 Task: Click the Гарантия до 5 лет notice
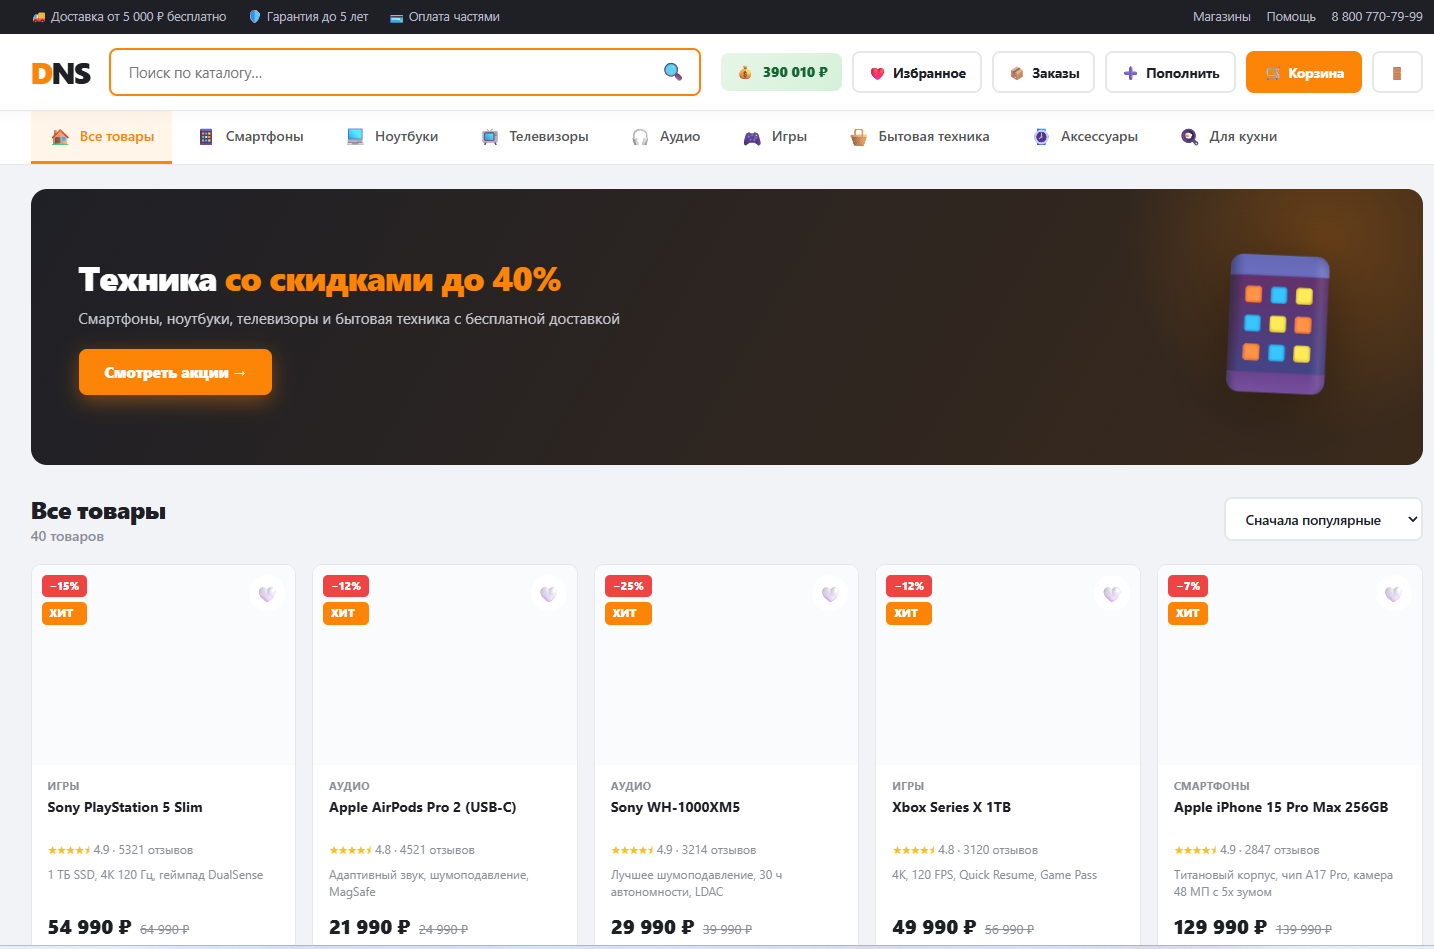(308, 17)
